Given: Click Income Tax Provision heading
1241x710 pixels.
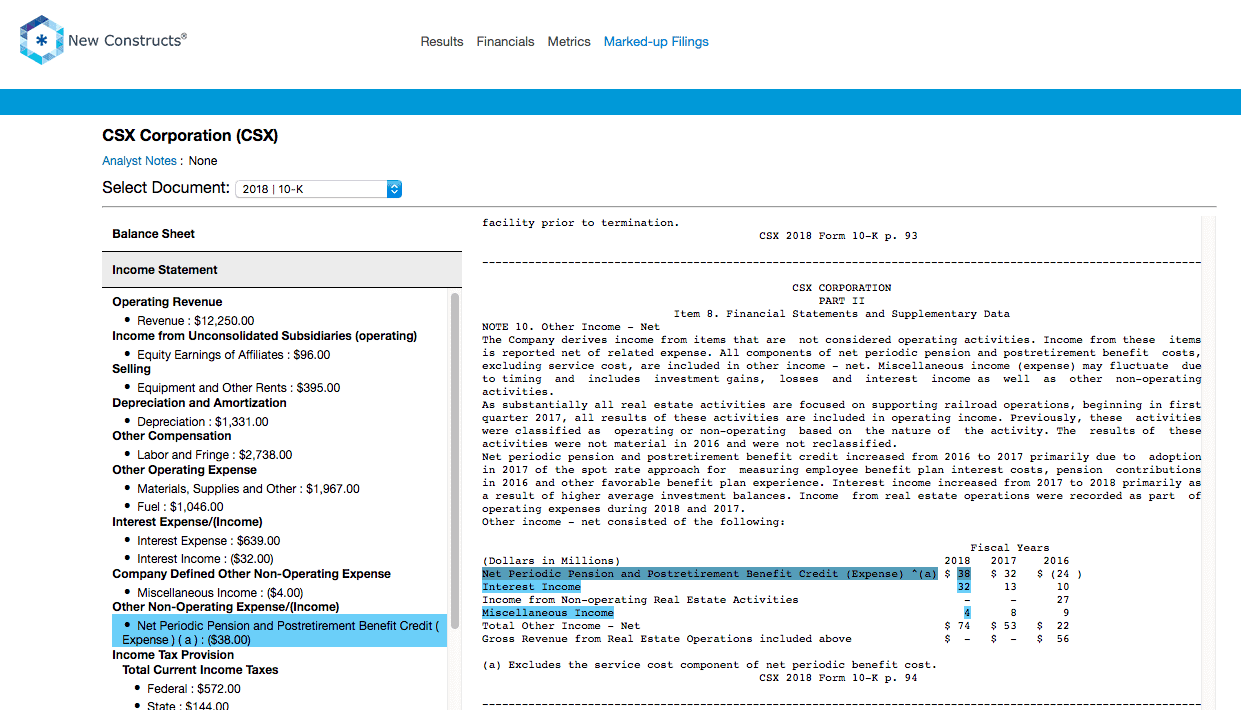Looking at the screenshot, I should [x=173, y=655].
